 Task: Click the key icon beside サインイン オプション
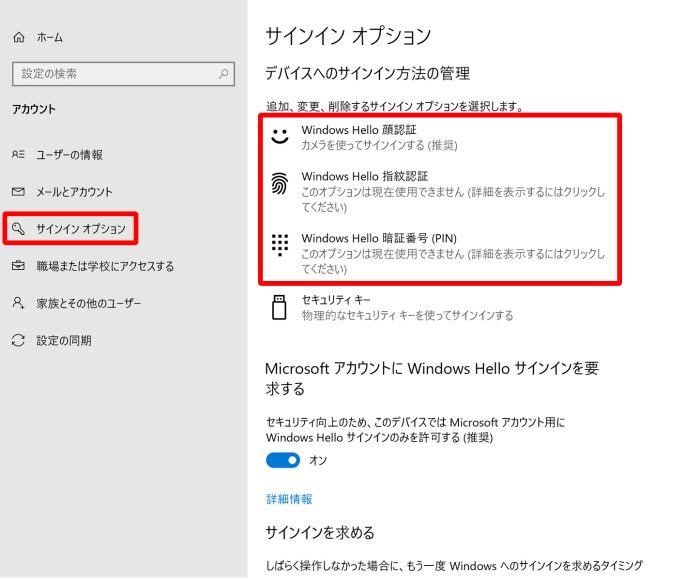pyautogui.click(x=18, y=229)
